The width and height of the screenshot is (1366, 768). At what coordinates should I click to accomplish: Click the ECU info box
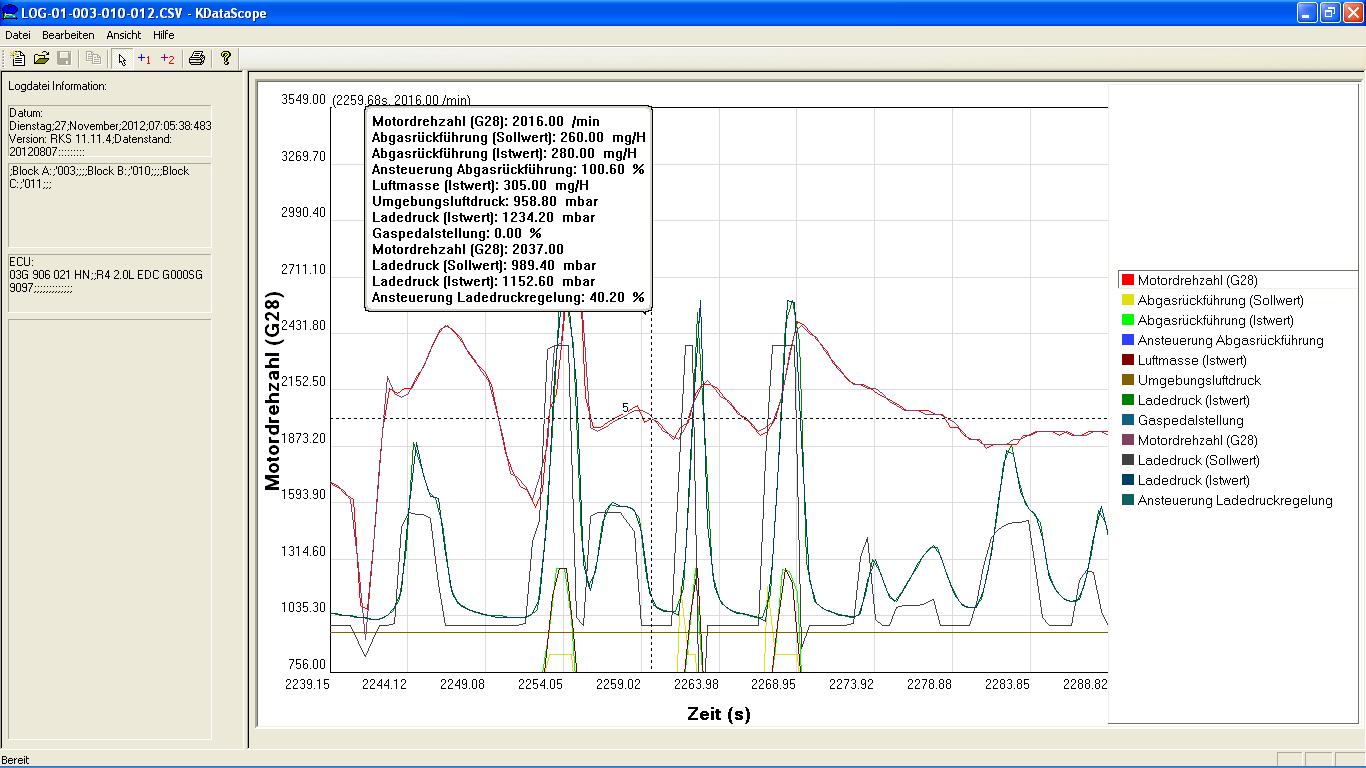point(110,281)
